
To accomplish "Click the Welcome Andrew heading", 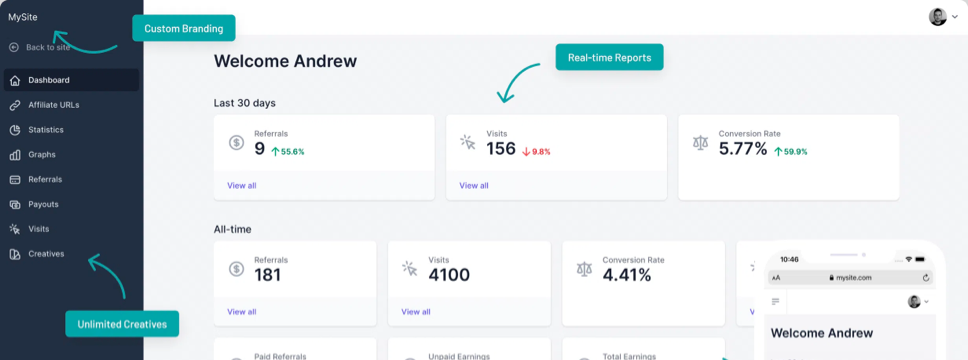I will point(285,61).
